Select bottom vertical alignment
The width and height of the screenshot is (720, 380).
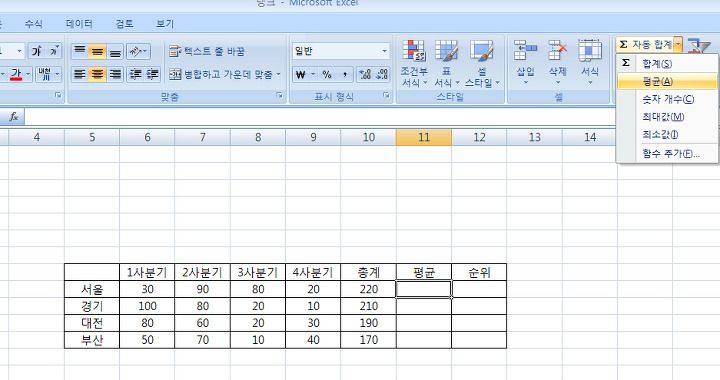[x=115, y=51]
